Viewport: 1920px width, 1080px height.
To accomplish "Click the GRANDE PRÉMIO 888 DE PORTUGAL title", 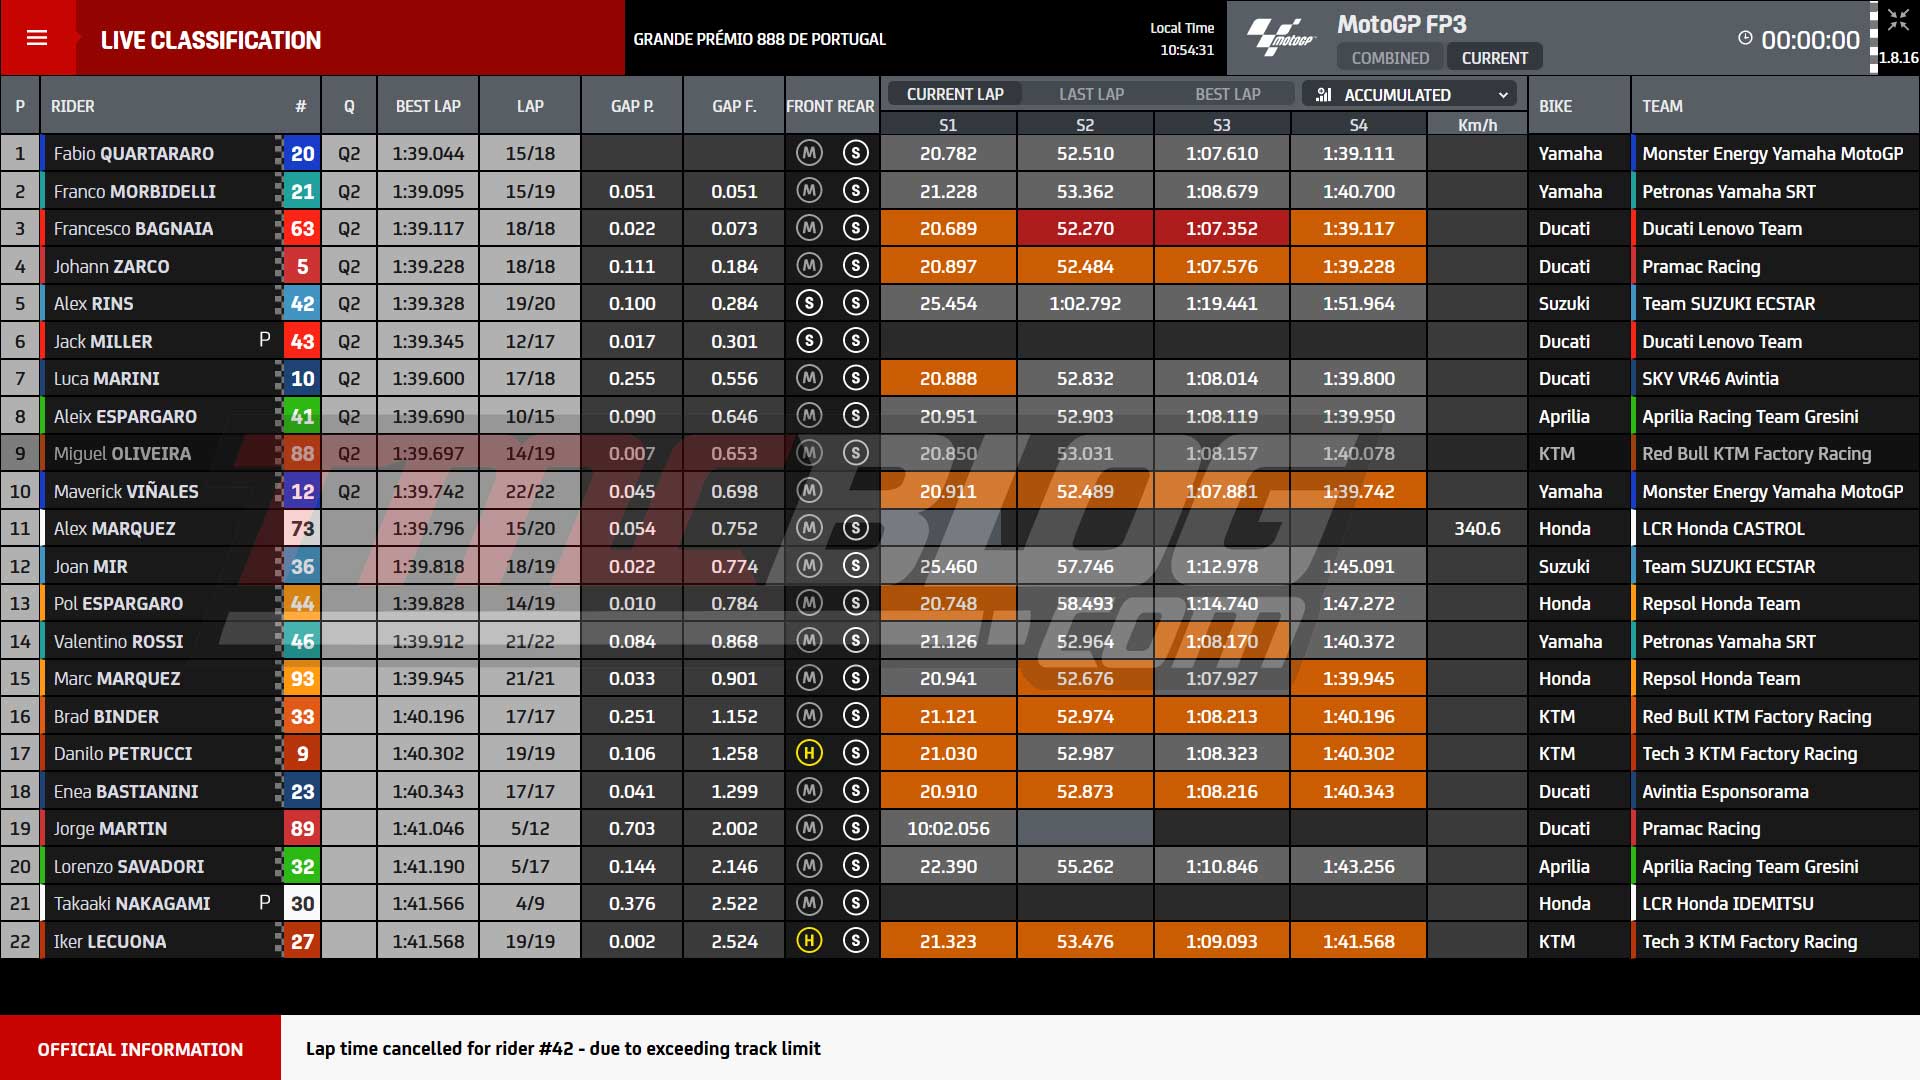I will click(x=759, y=39).
